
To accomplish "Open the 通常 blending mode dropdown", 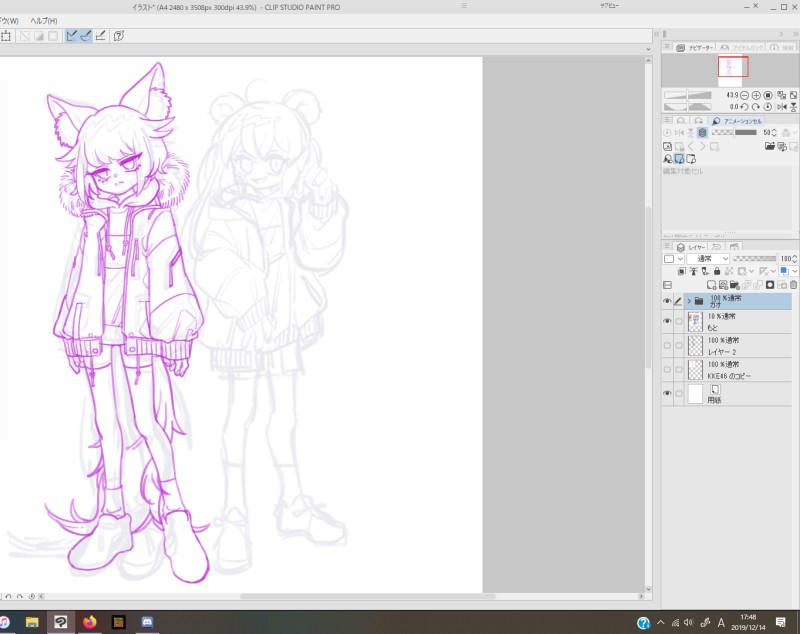I will pyautogui.click(x=708, y=258).
